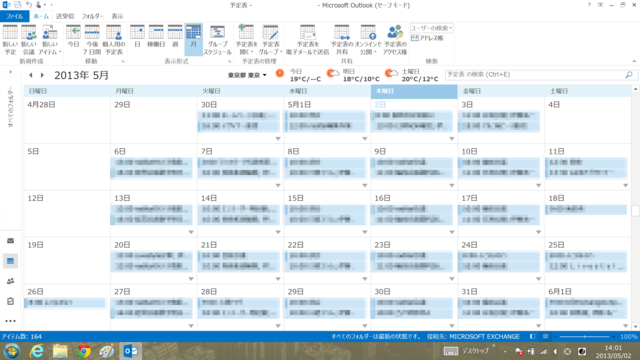Select month view (月) button
The width and height of the screenshot is (640, 360).
point(193,39)
